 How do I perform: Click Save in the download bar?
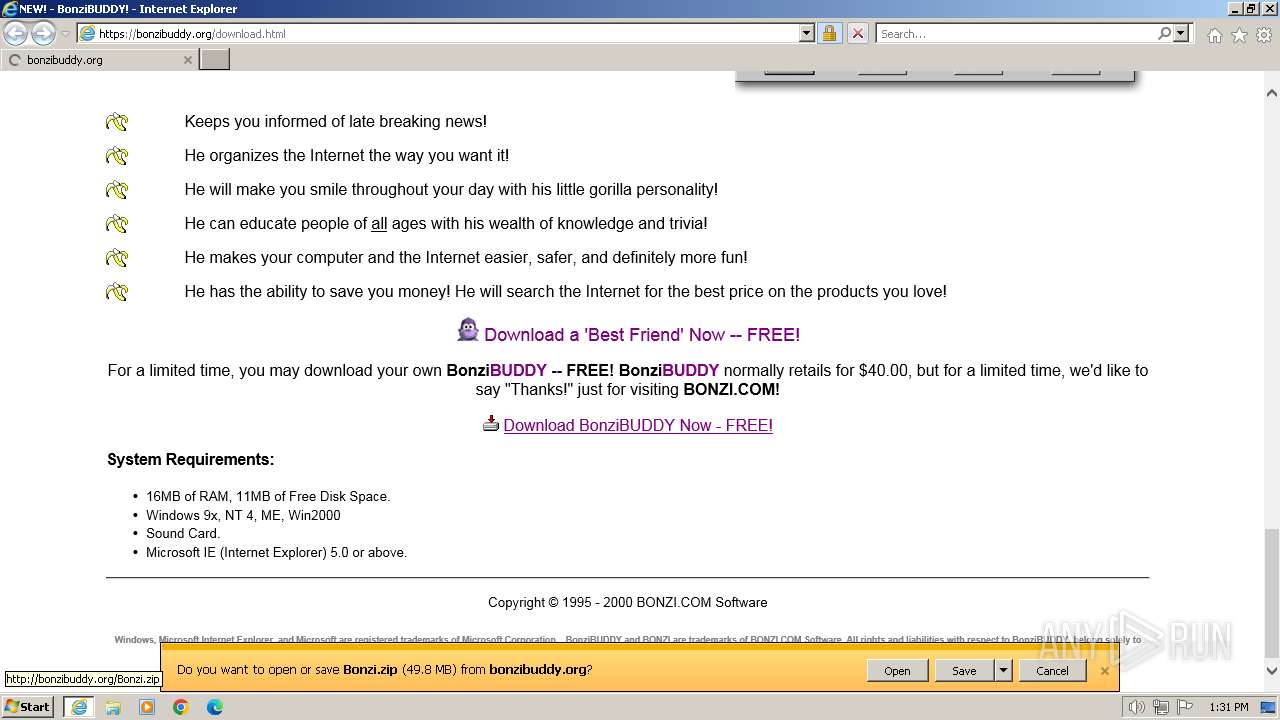[x=964, y=671]
